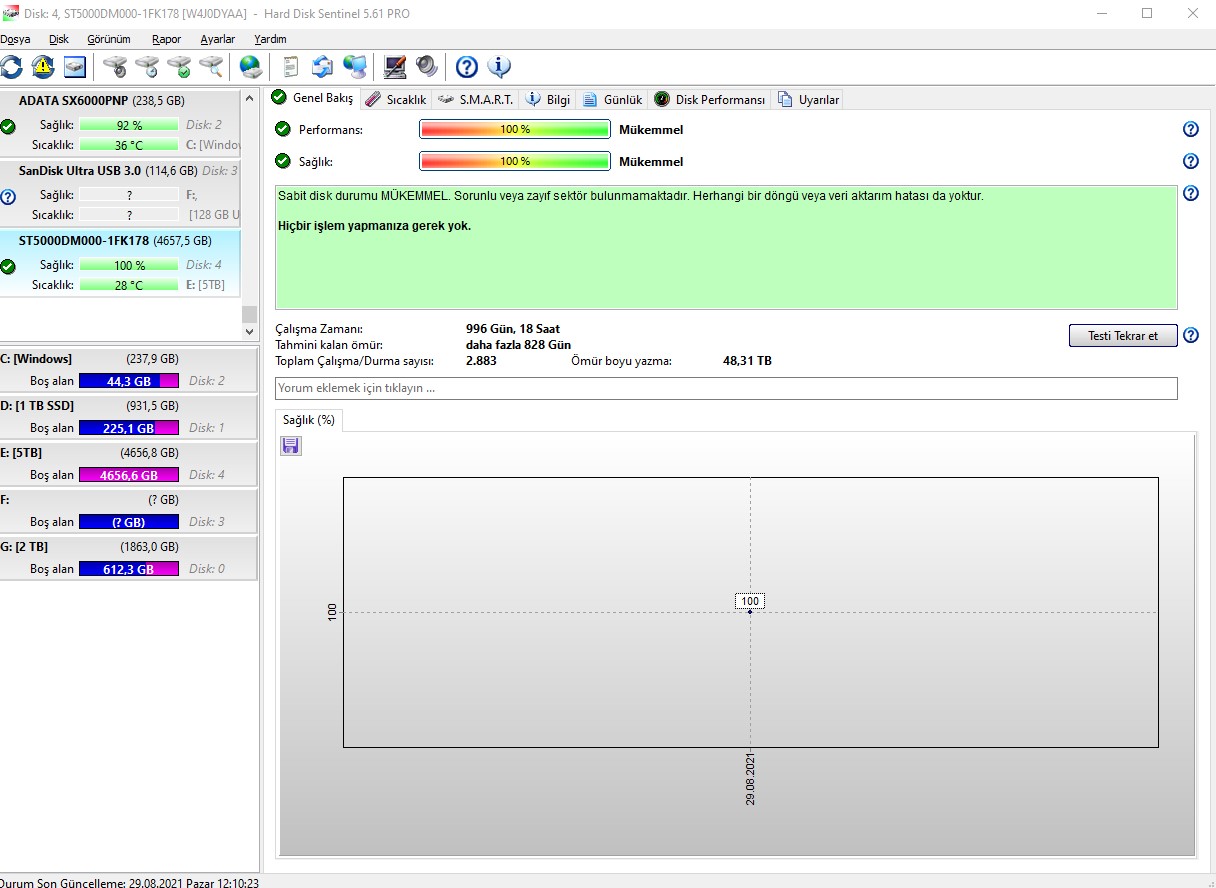Click the globe with disk toolbar icon
Image resolution: width=1216 pixels, height=888 pixels.
(251, 67)
